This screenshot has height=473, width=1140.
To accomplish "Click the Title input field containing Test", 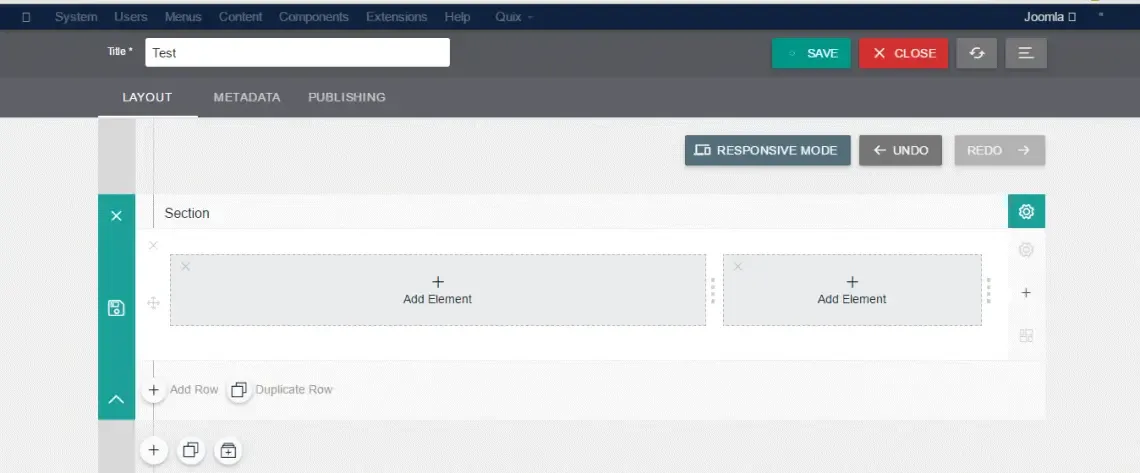I will 297,52.
